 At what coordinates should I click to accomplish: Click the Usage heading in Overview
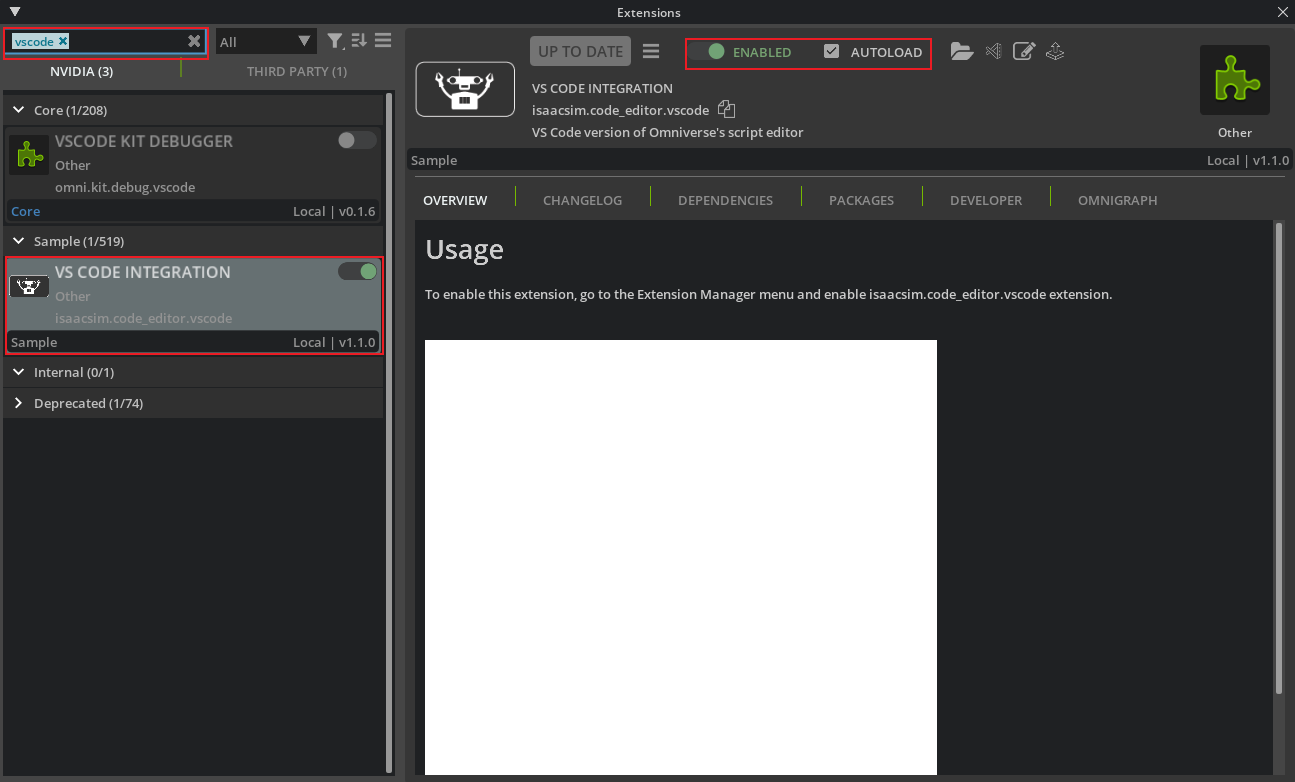click(x=464, y=250)
